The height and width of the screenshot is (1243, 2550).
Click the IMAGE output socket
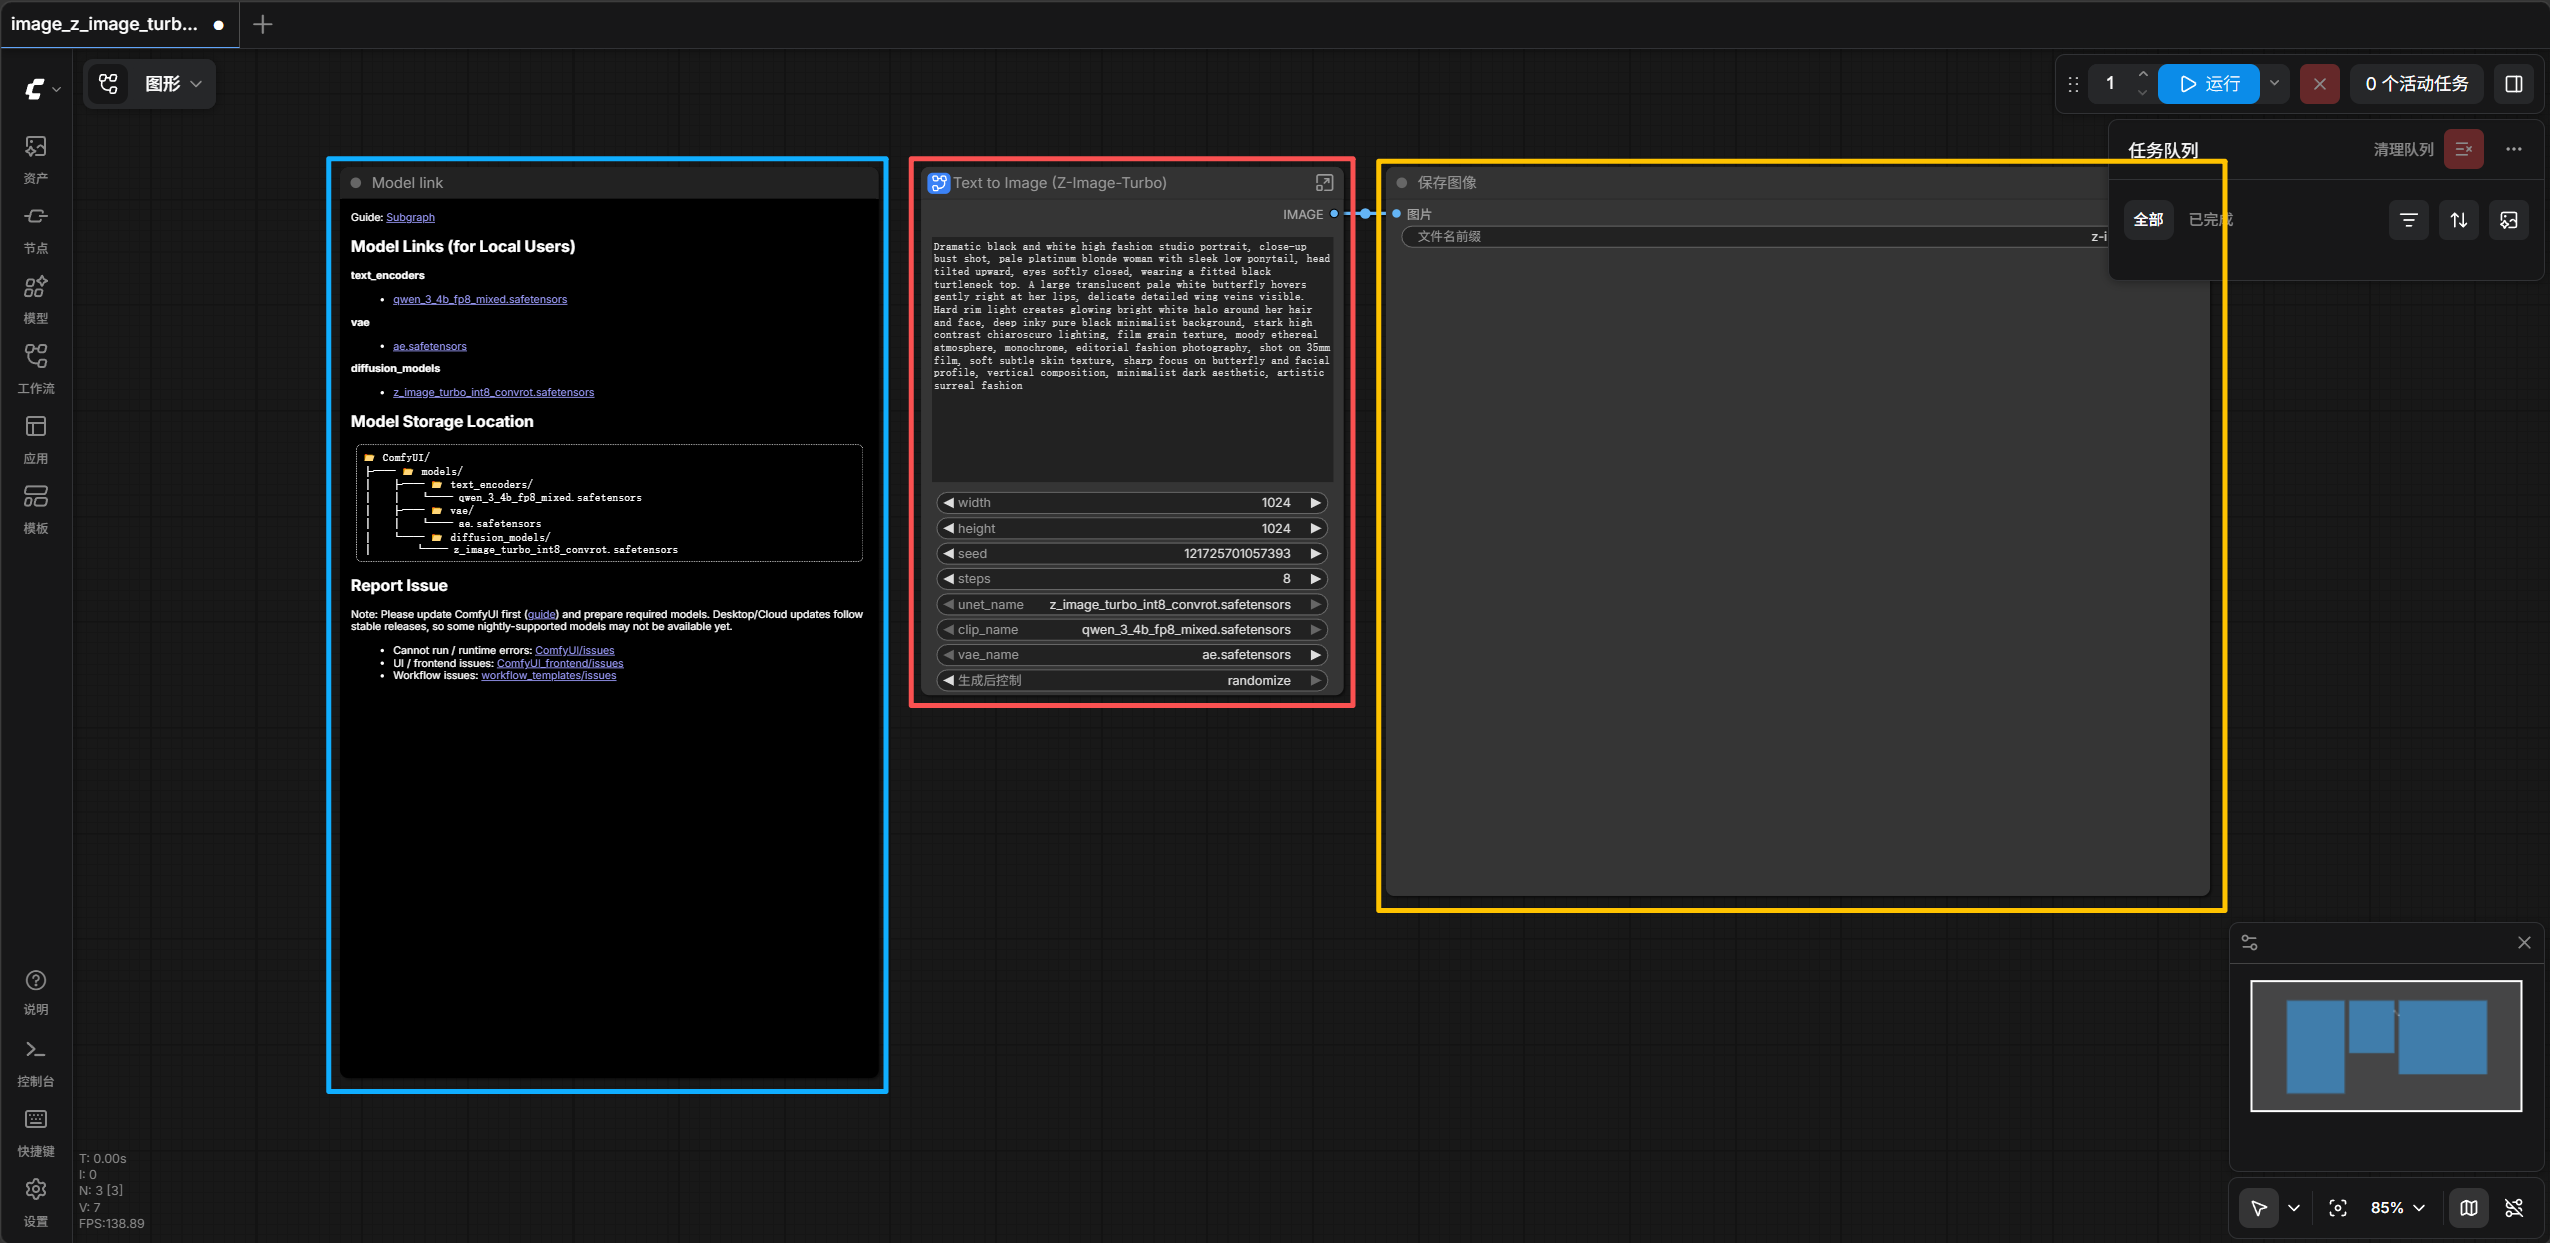1334,214
